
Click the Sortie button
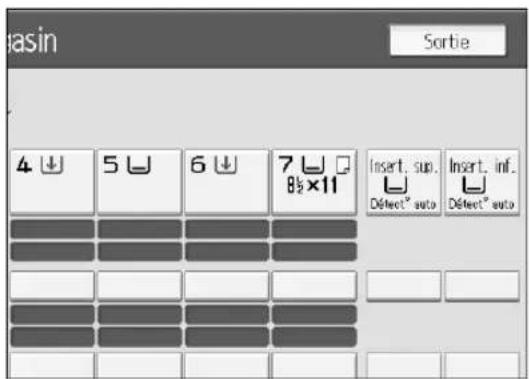447,40
